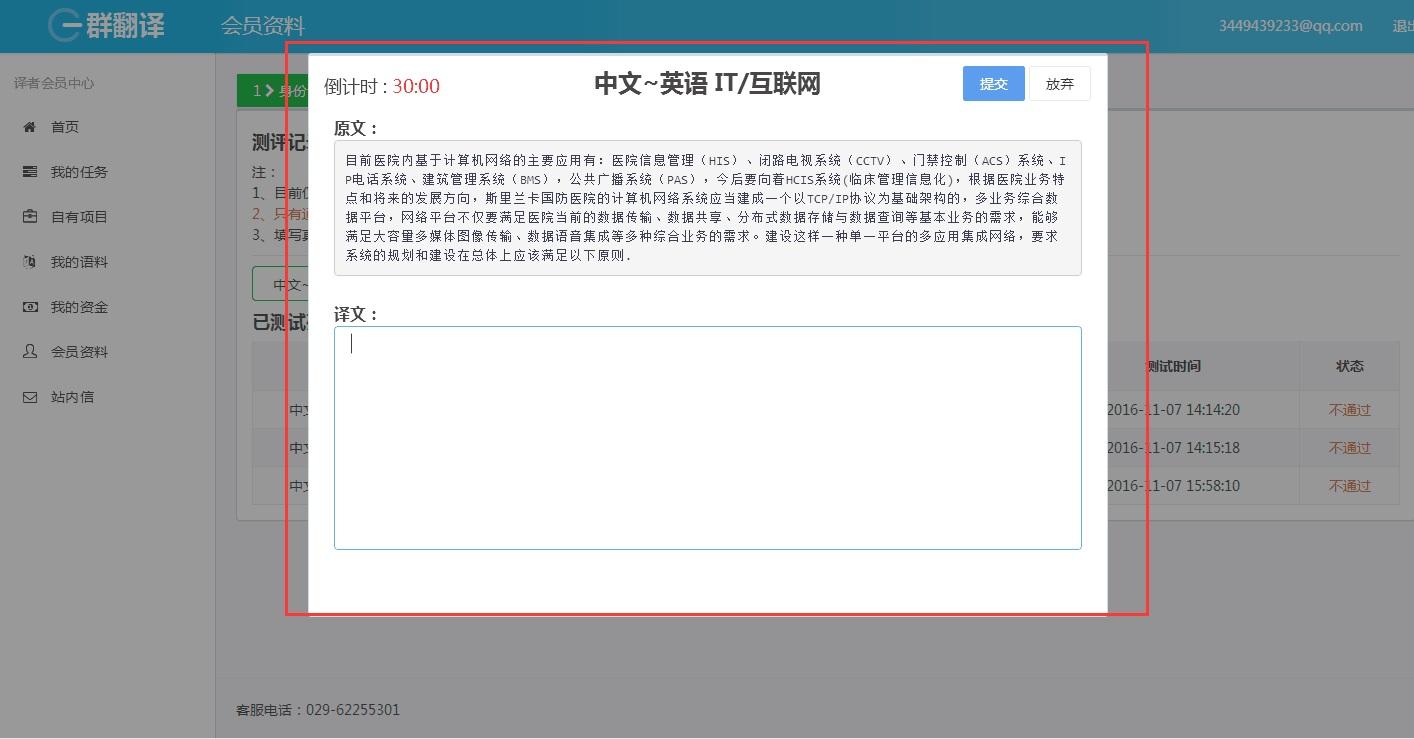Select 会员资料 in the top navigation
The width and height of the screenshot is (1414, 739).
coord(263,26)
